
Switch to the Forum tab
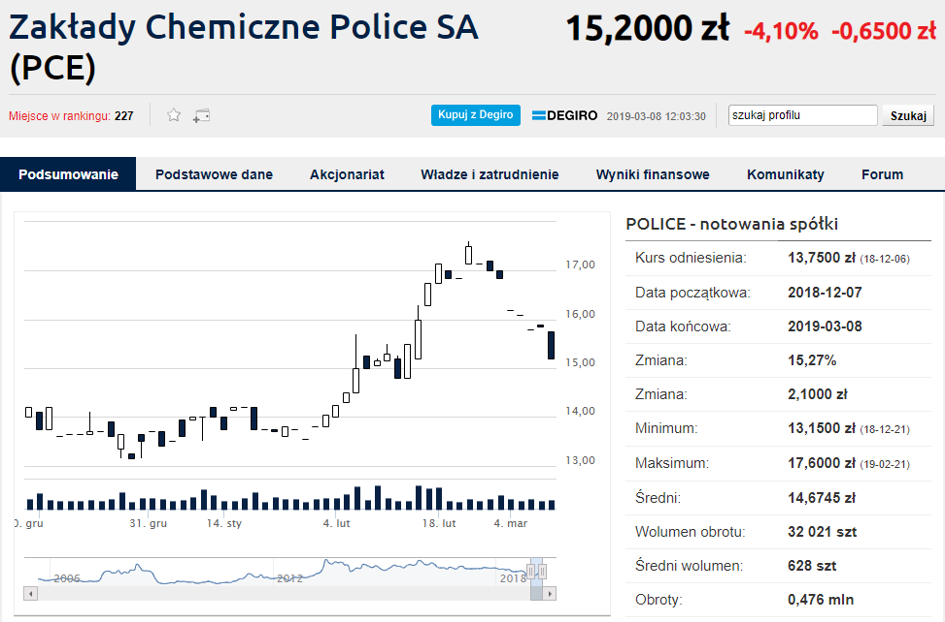[882, 174]
